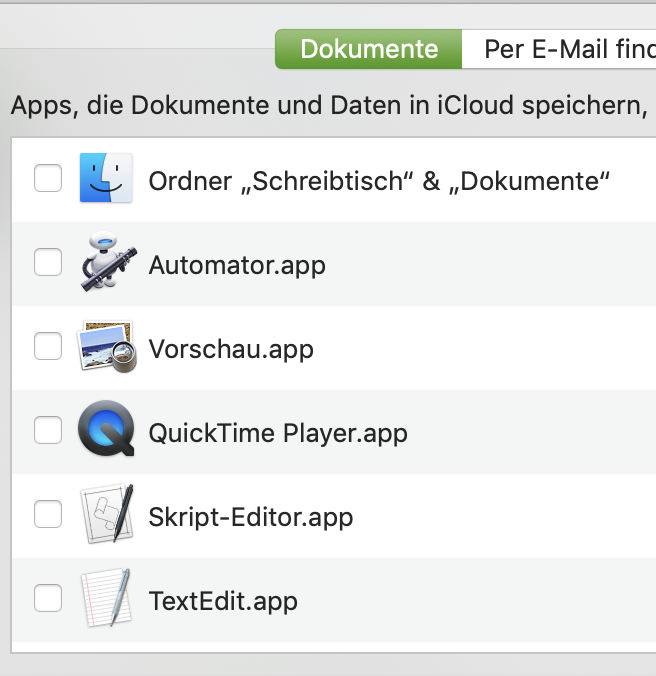This screenshot has width=656, height=676.
Task: Click the QuickTime Player icon
Action: click(x=106, y=429)
